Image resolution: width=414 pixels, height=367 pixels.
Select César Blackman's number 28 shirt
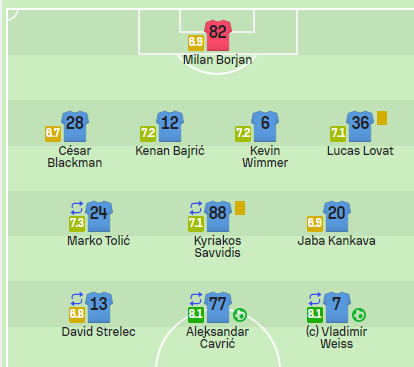point(75,126)
